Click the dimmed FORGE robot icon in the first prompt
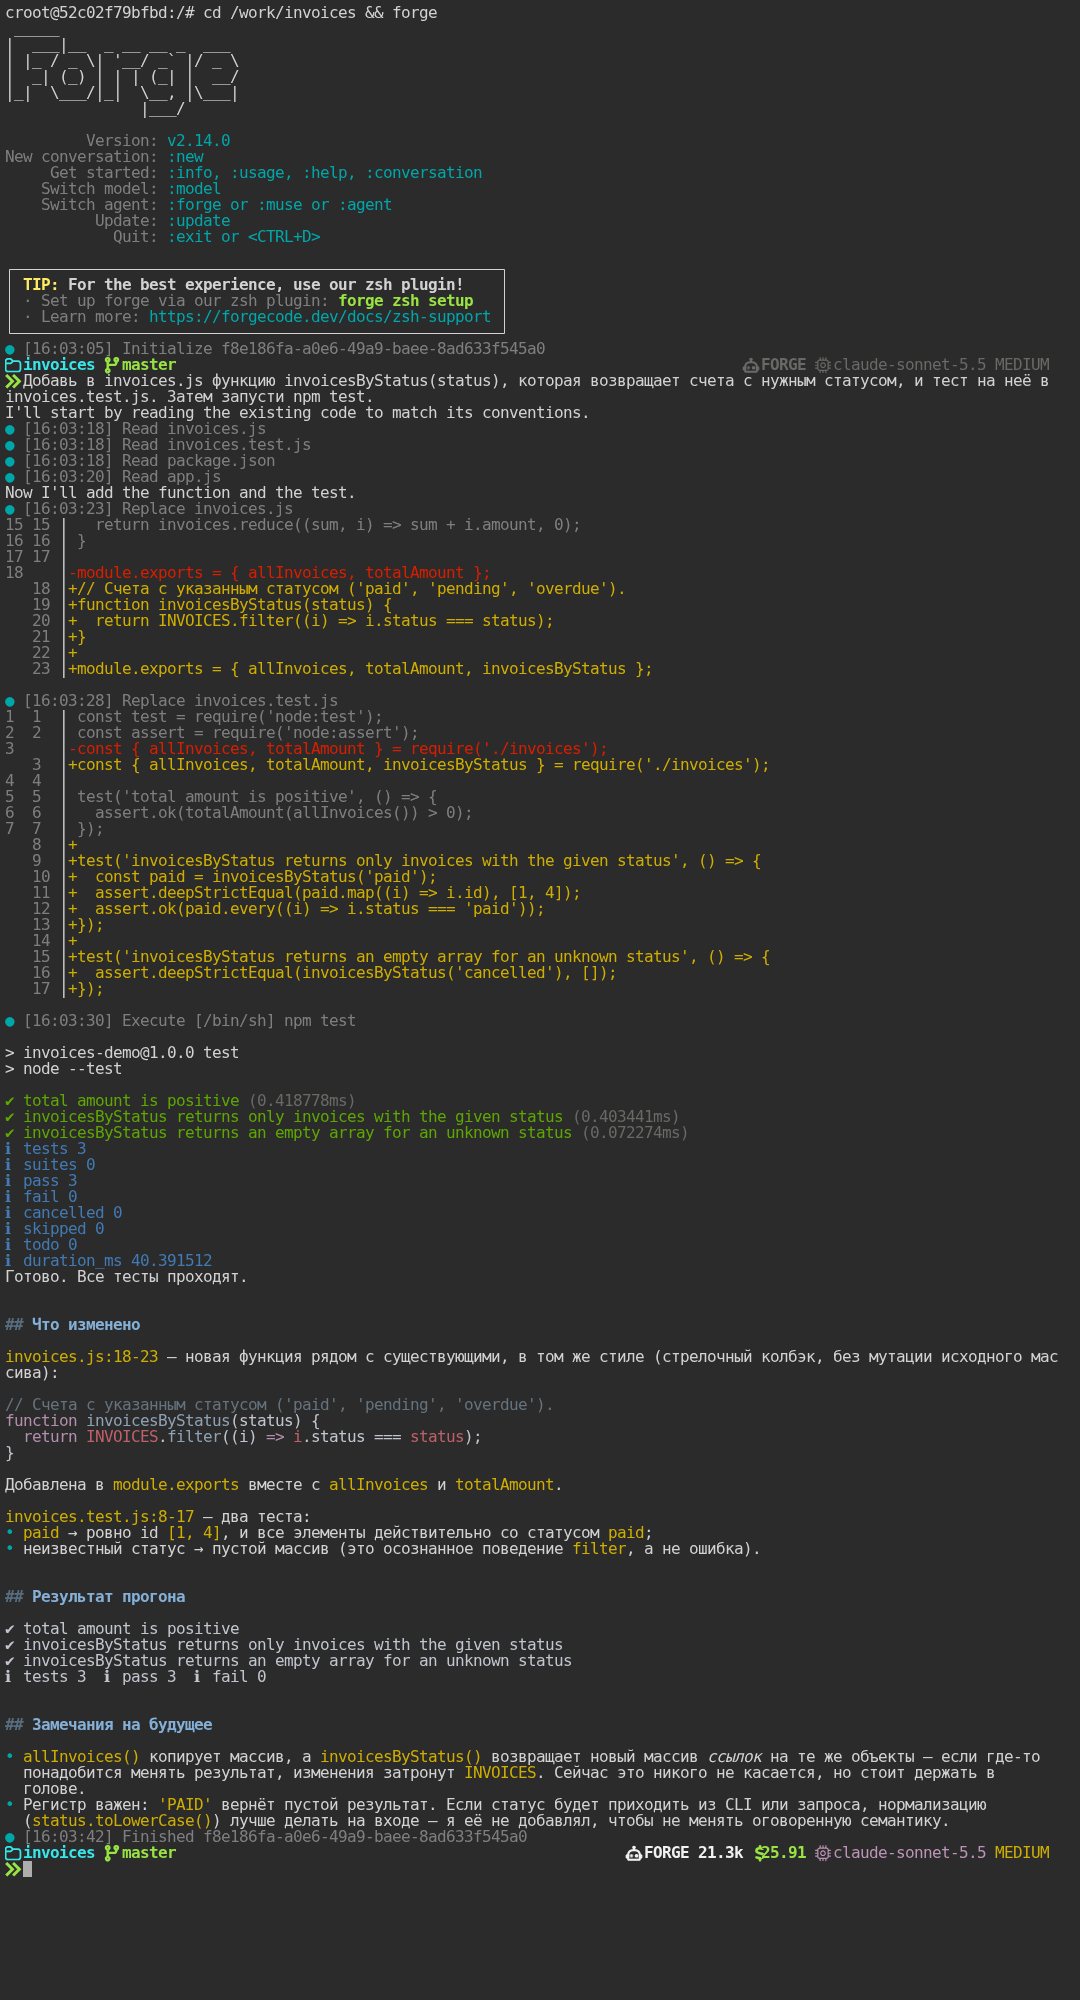 pyautogui.click(x=750, y=365)
